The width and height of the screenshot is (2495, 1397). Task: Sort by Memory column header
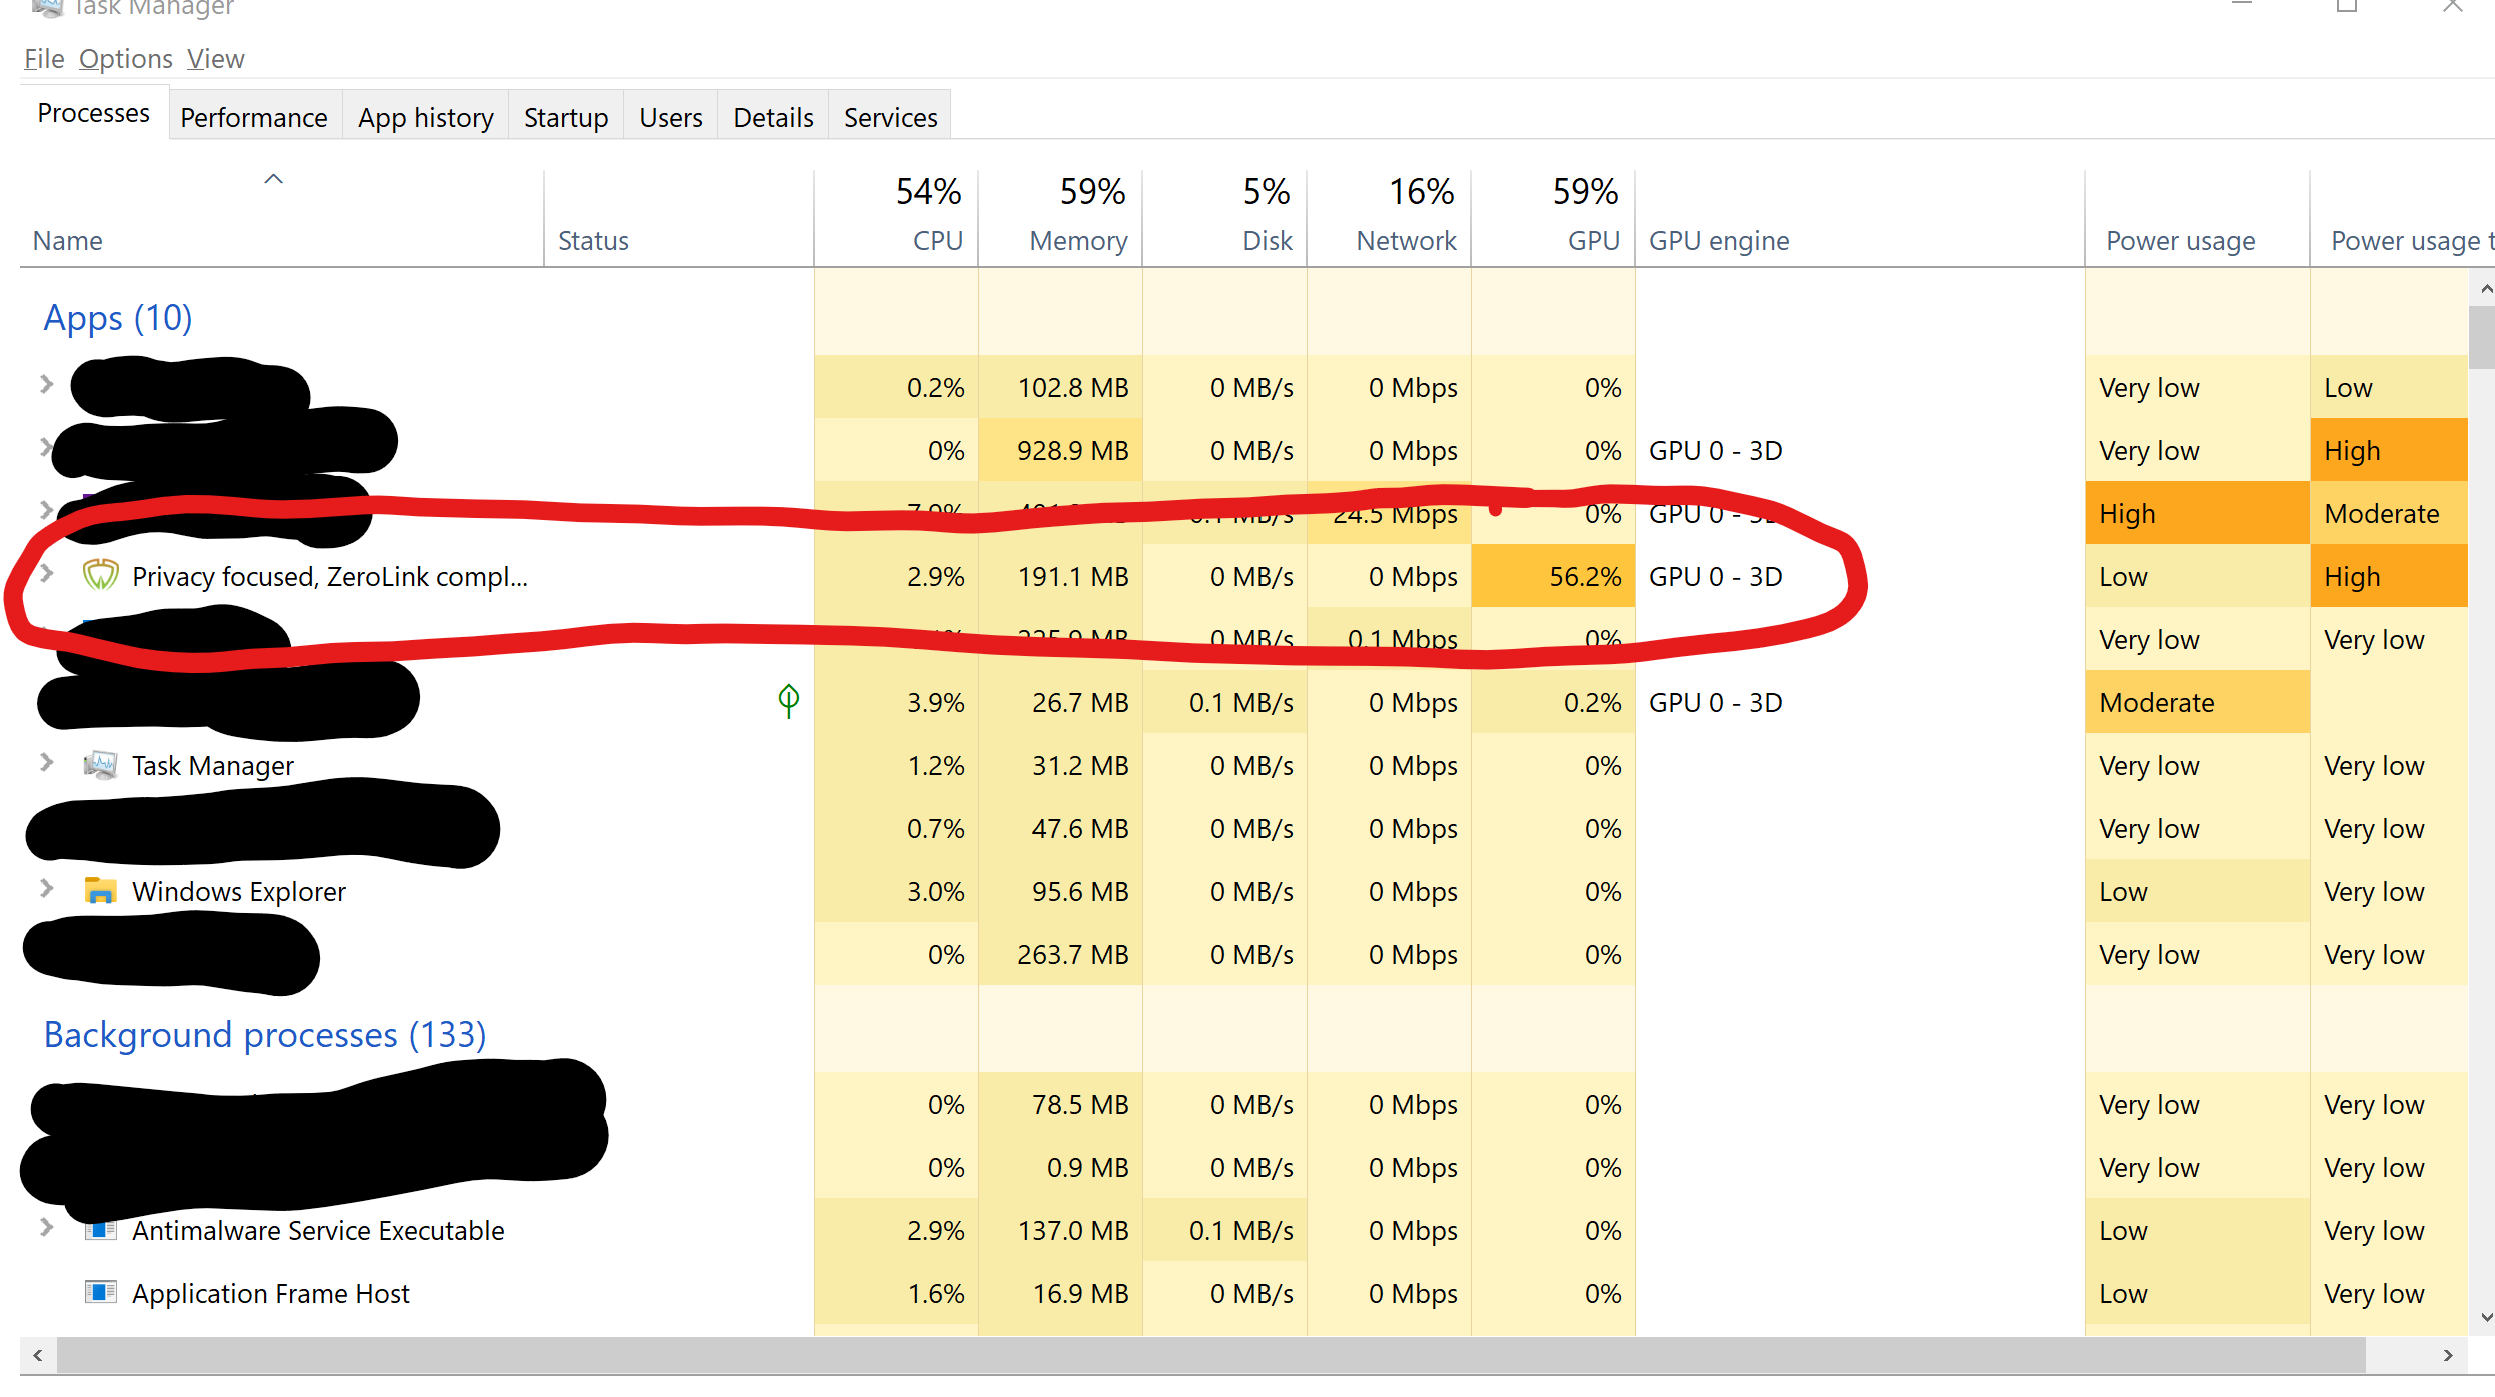click(x=1078, y=240)
